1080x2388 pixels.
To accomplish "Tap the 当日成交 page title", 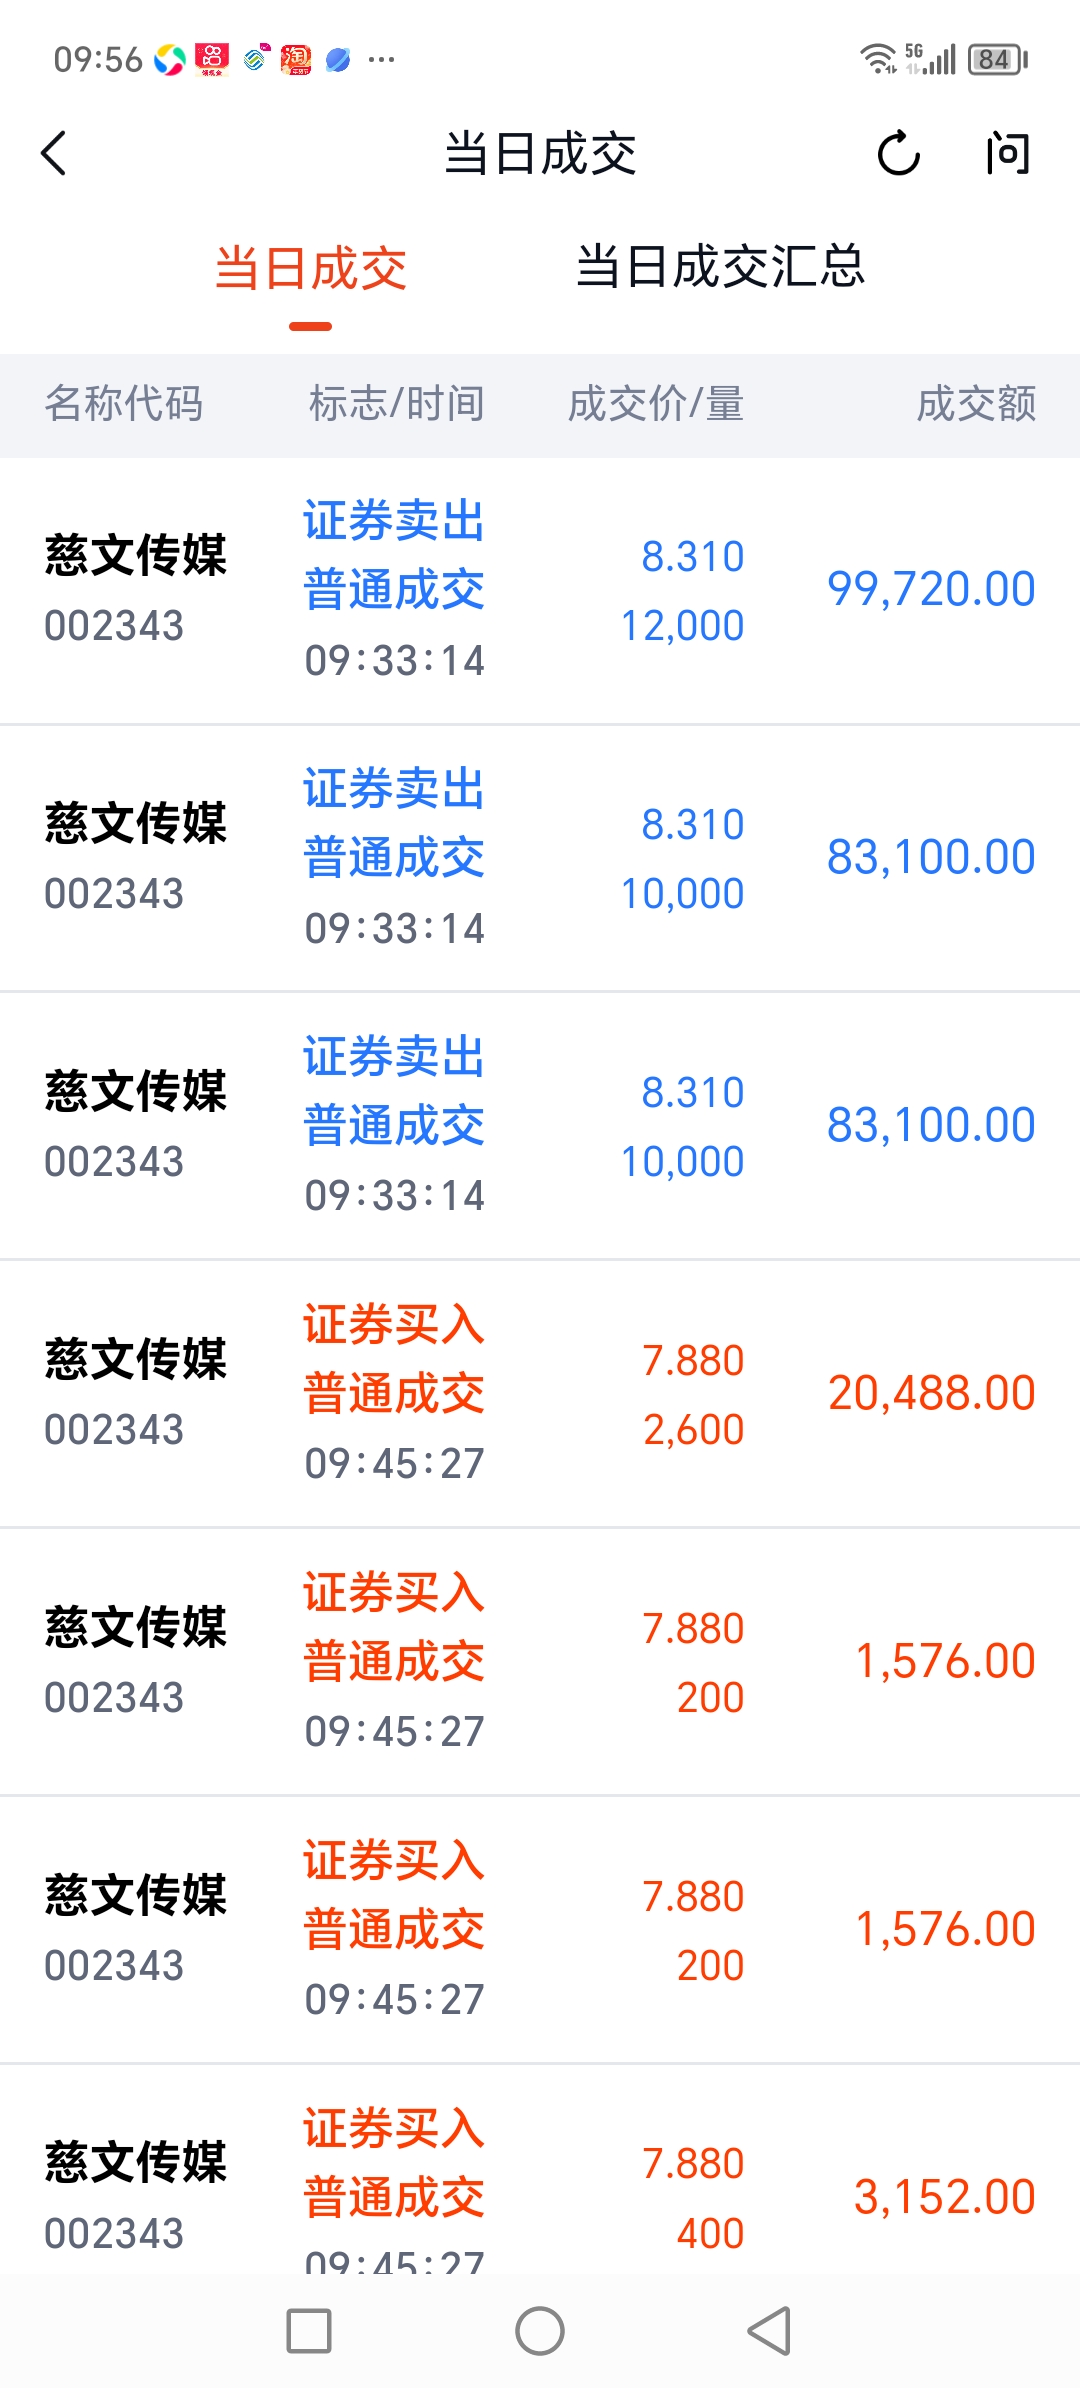I will pos(540,154).
